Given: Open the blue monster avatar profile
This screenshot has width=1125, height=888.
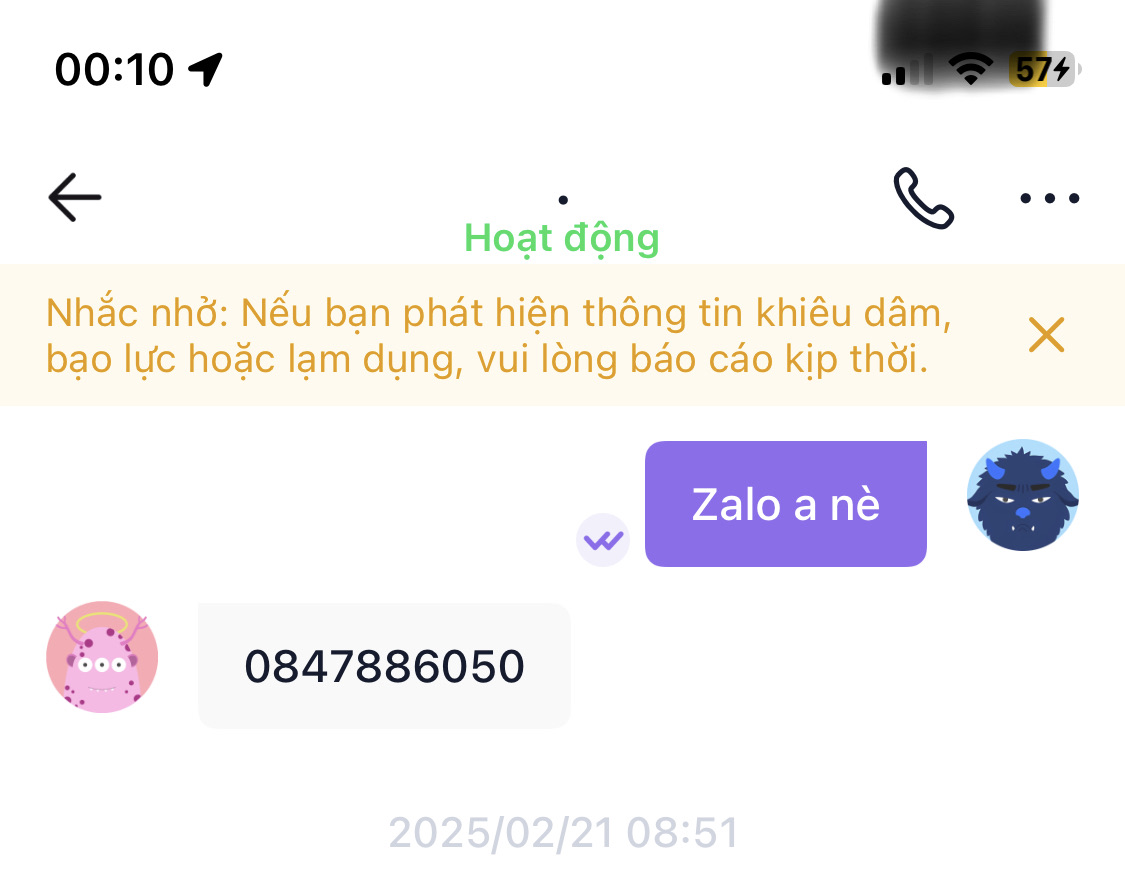Looking at the screenshot, I should [x=1022, y=495].
